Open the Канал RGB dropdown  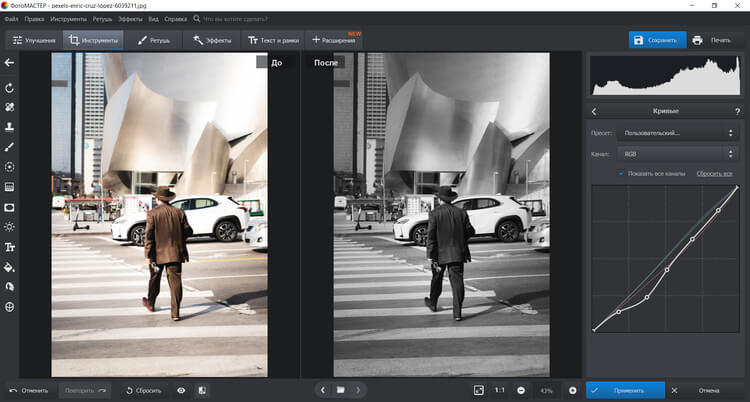[679, 154]
